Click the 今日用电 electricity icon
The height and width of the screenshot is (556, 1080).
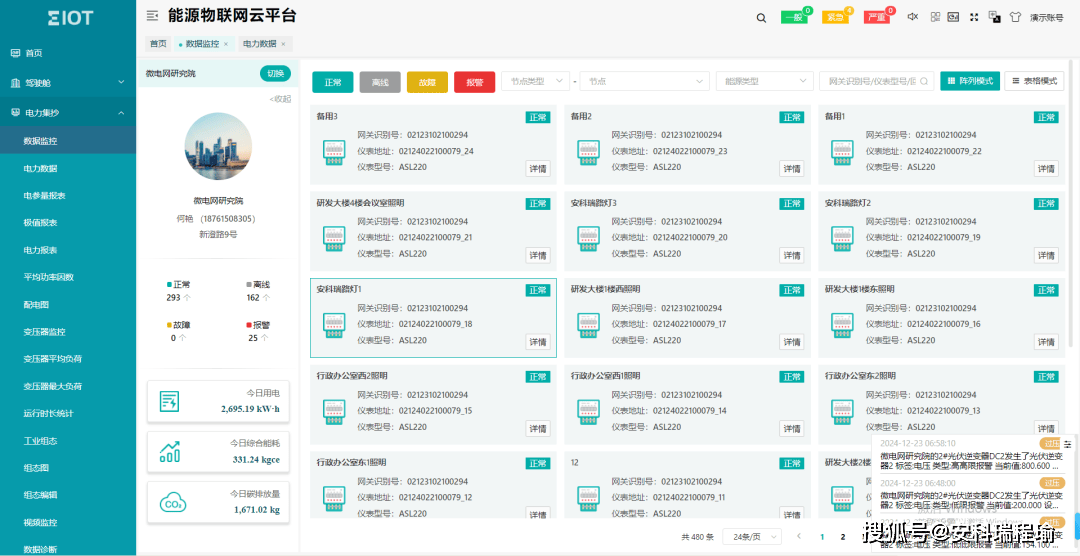[169, 401]
